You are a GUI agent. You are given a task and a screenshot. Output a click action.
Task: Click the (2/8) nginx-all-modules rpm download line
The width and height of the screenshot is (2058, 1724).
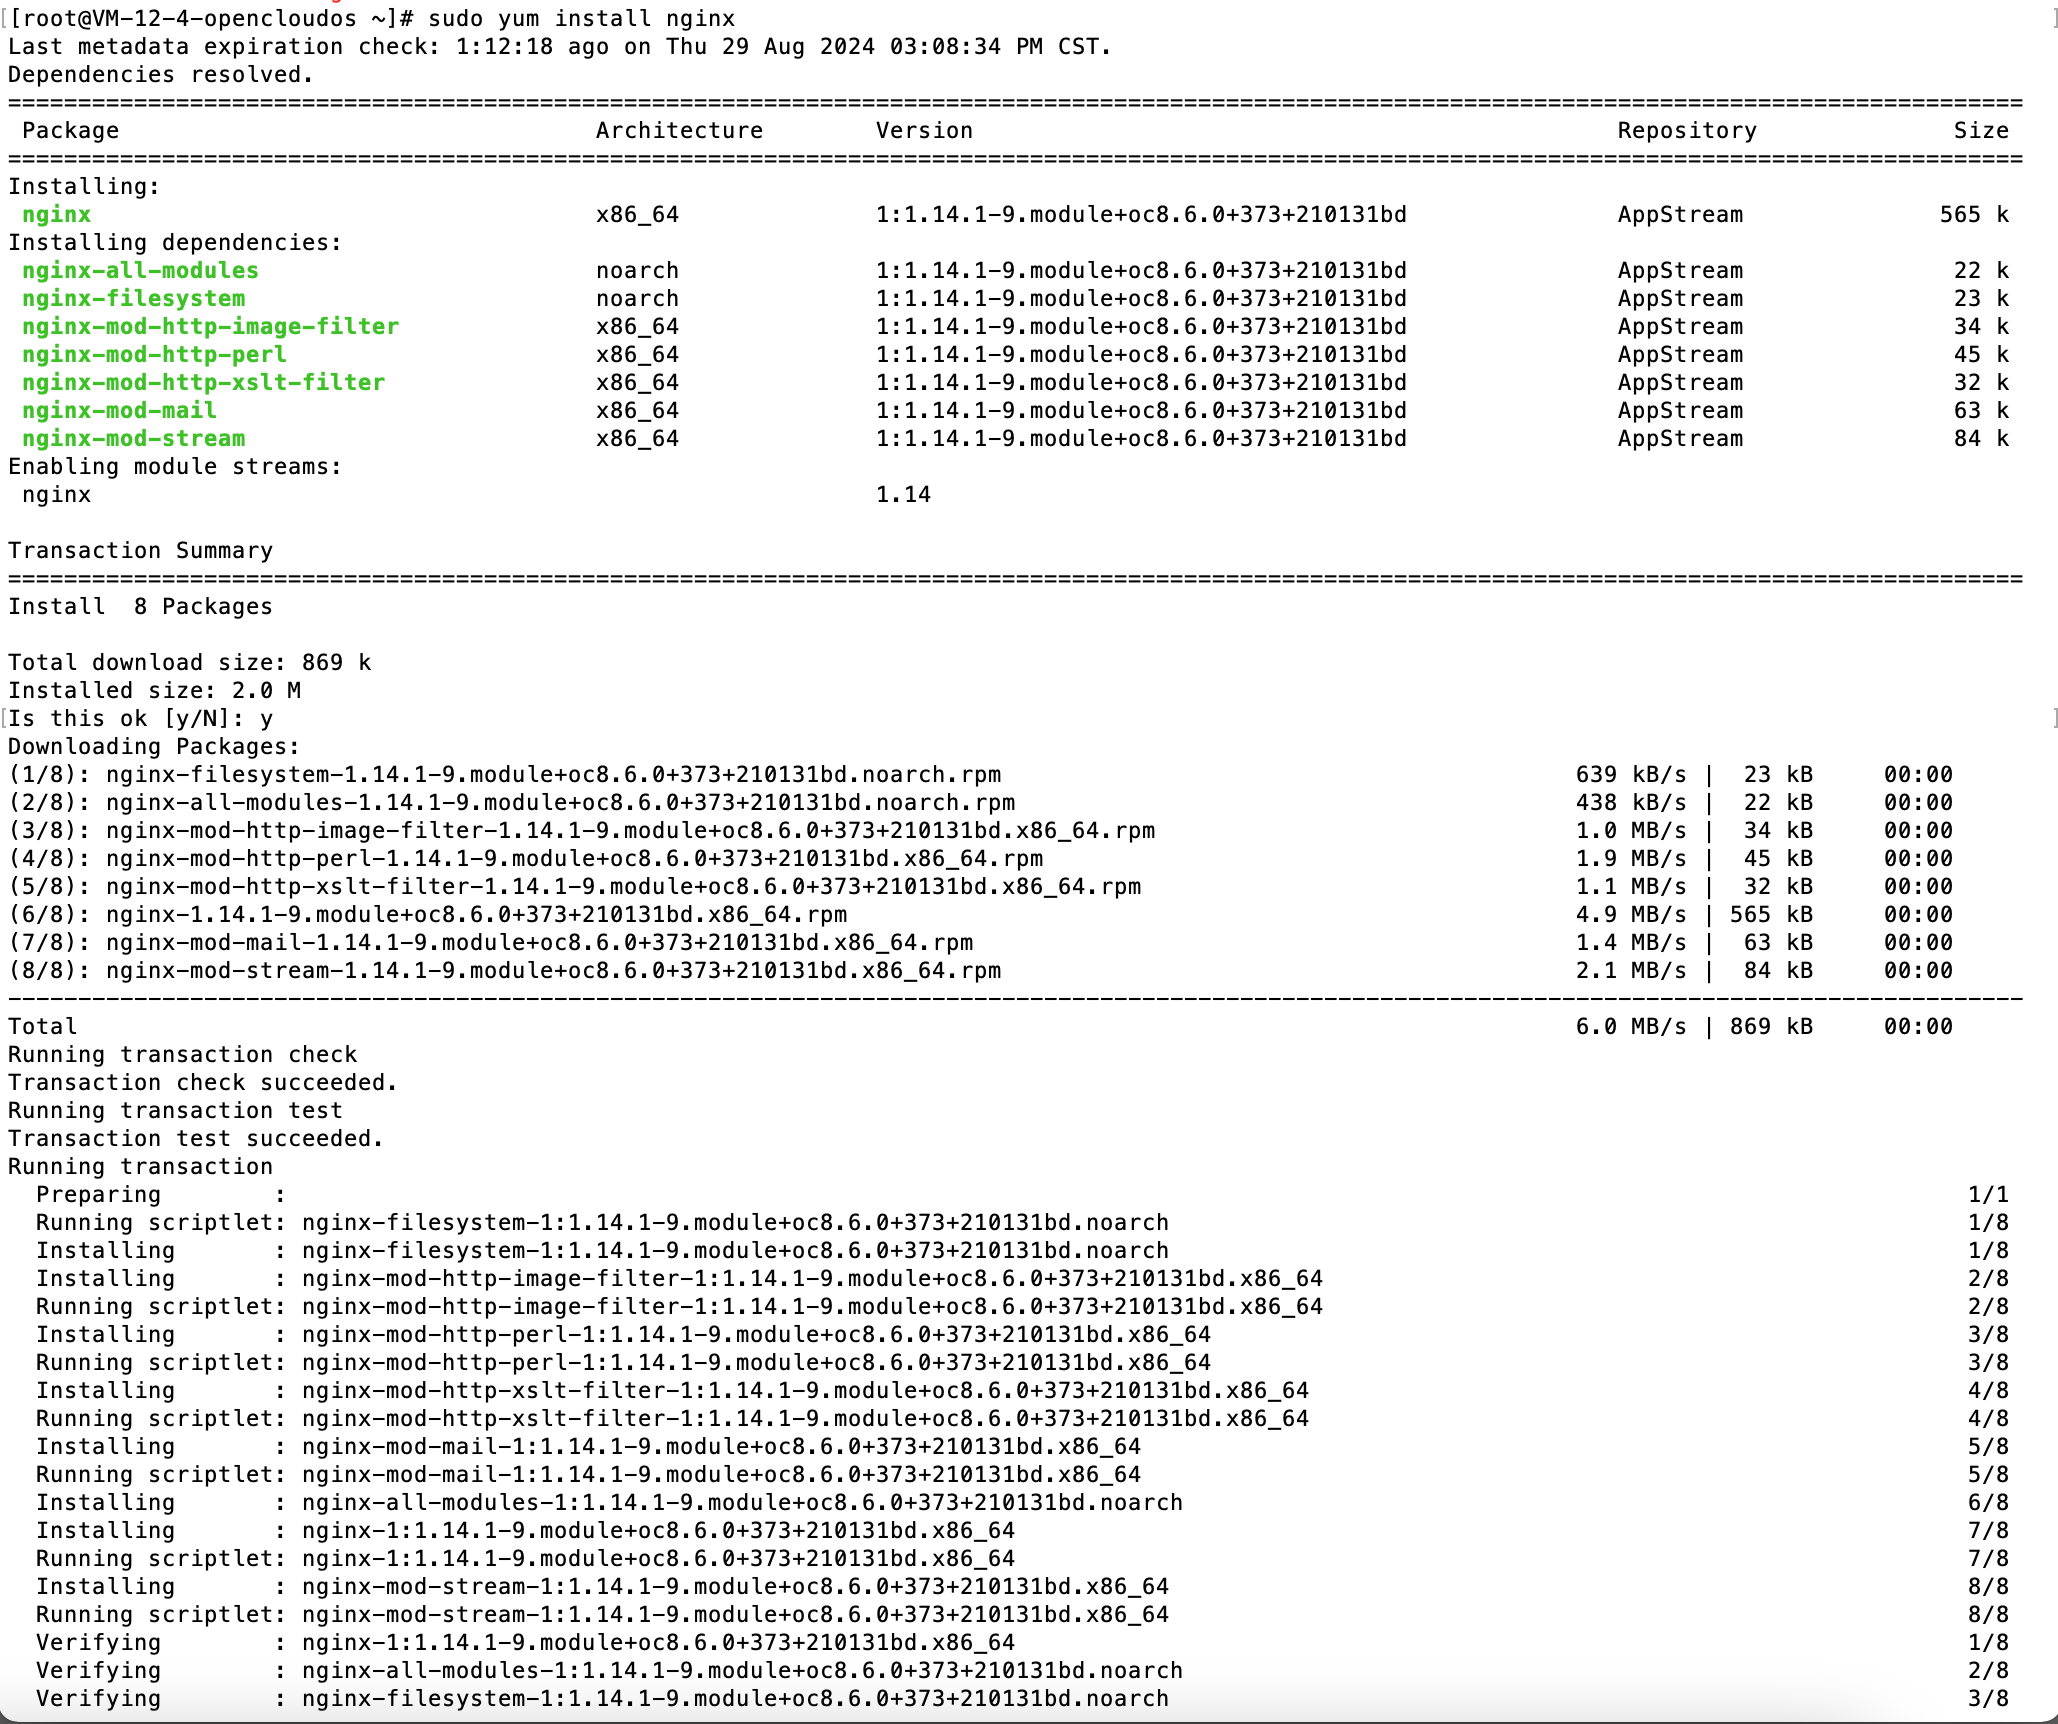pos(980,803)
